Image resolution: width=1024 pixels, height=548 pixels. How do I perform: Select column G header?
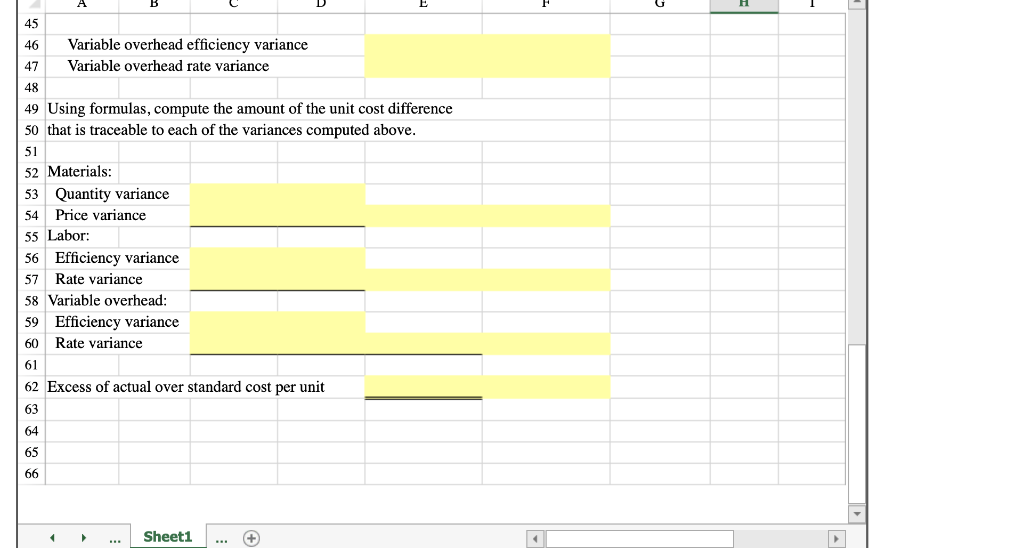coord(660,5)
